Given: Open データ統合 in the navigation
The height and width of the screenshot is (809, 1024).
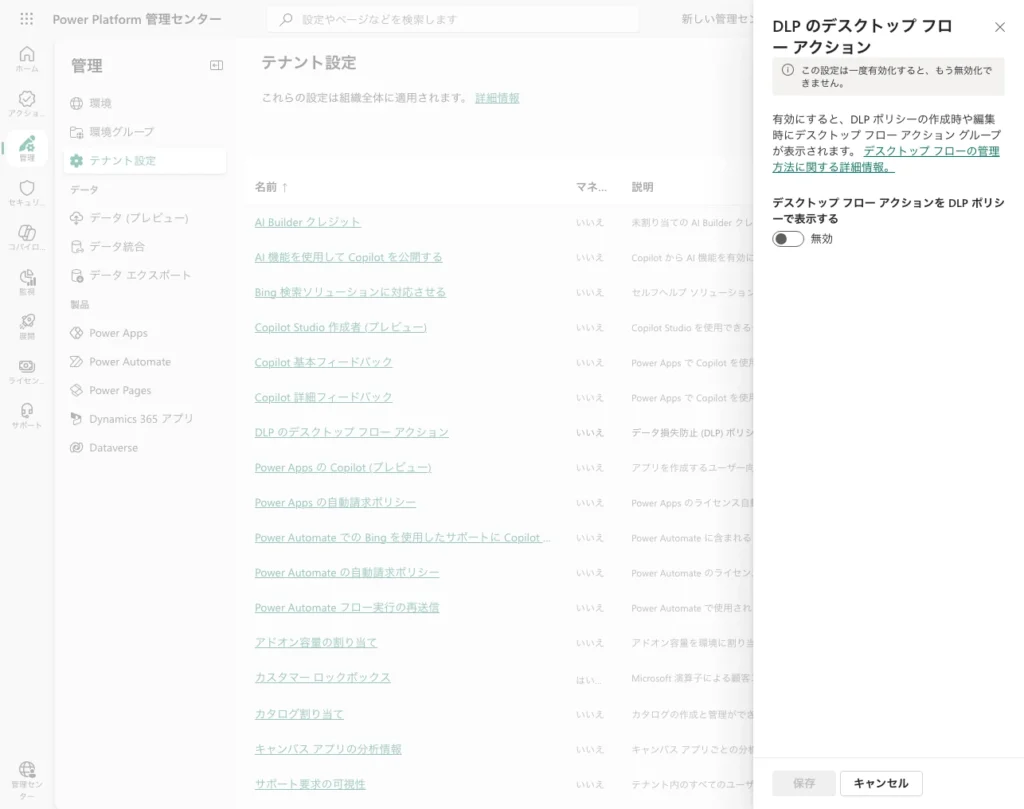Looking at the screenshot, I should (145, 247).
